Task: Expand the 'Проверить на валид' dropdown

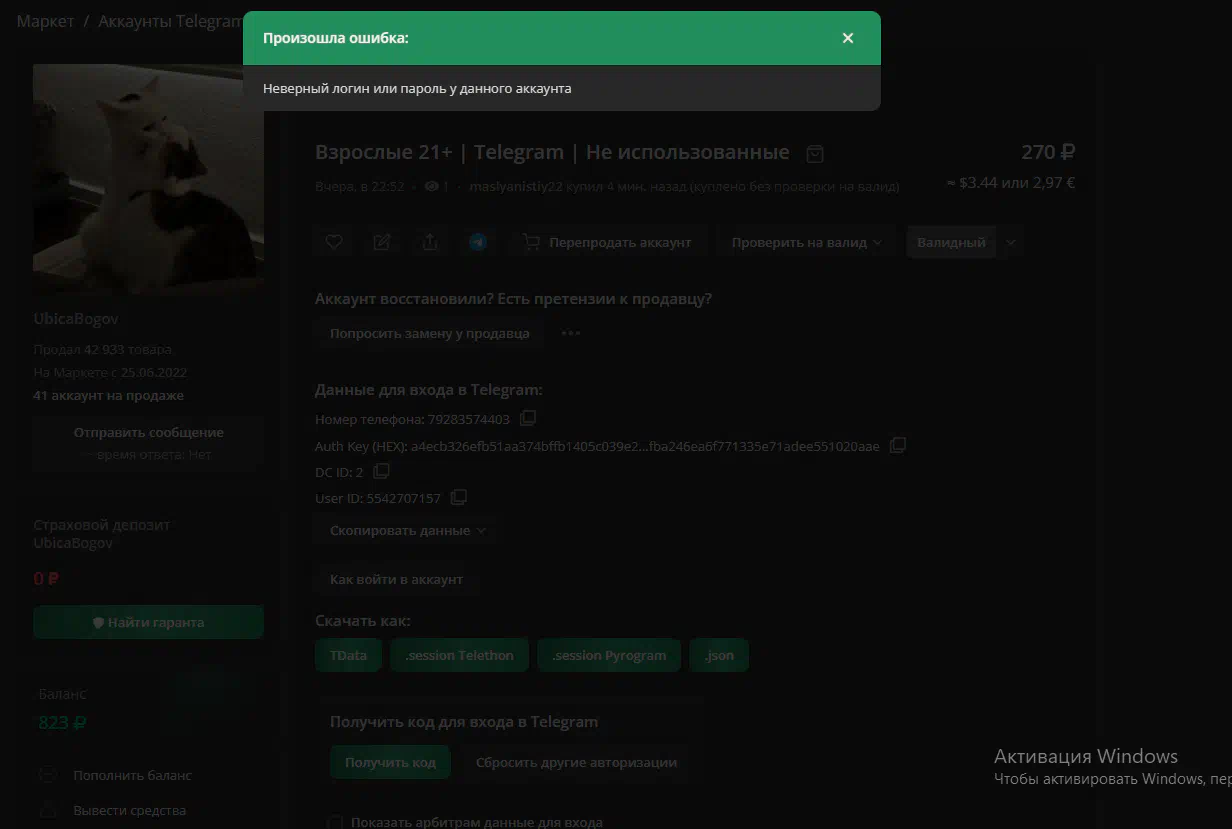Action: point(806,242)
